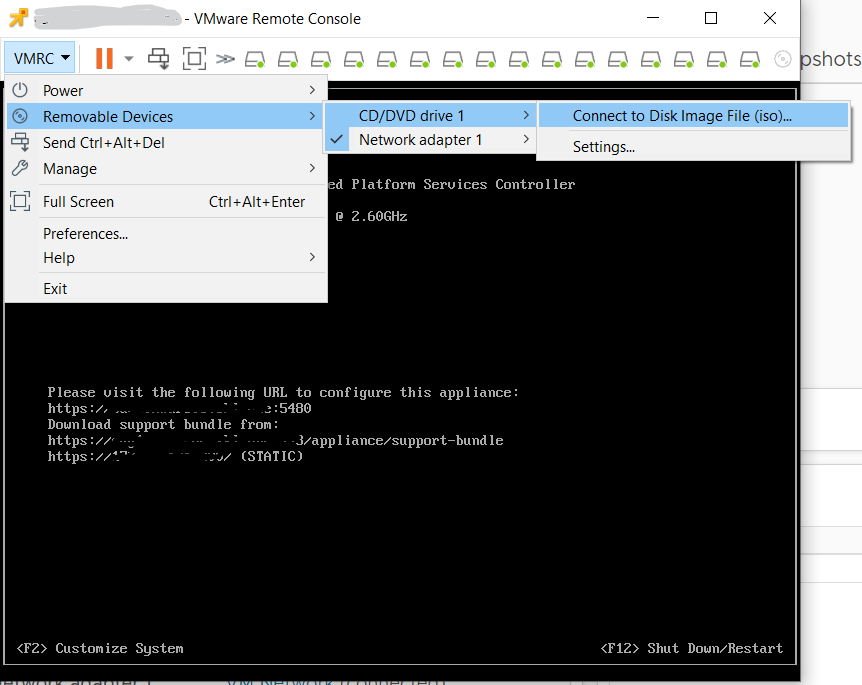Click 'Please visit the following URL' line
This screenshot has width=862, height=685.
283,392
